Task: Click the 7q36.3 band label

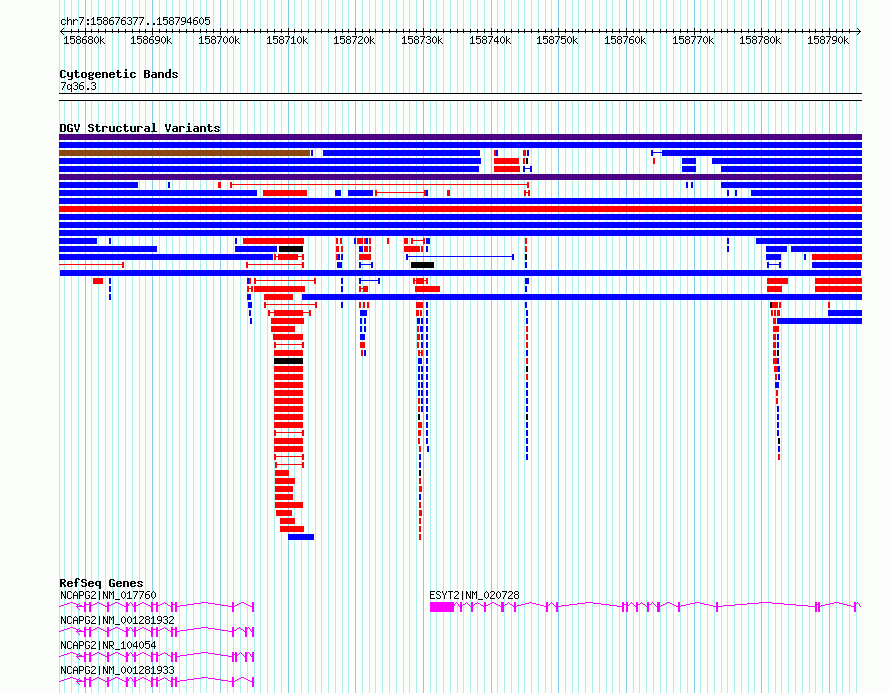Action: coord(78,86)
